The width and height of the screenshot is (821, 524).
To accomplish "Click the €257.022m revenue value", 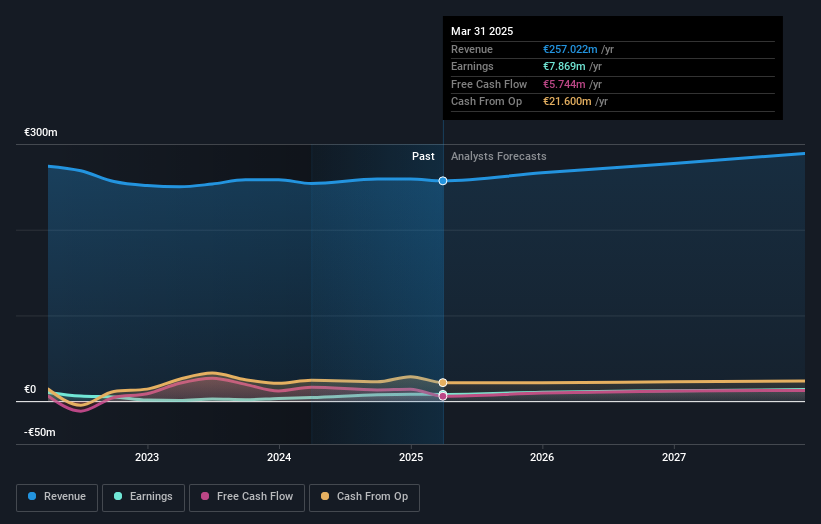I will (570, 49).
